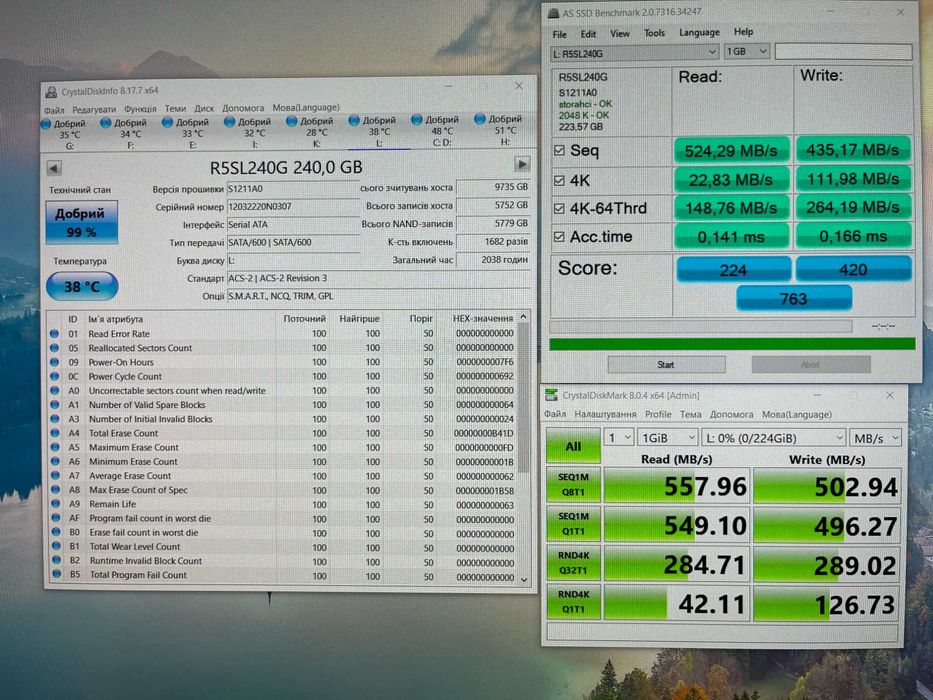Viewport: 933px width, 700px height.
Task: Select drive F: status icon in CrystalDiskInfo
Action: [106, 123]
